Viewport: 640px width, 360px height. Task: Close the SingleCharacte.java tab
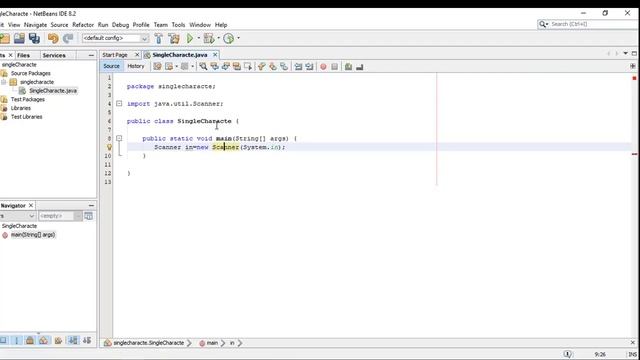[x=215, y=55]
